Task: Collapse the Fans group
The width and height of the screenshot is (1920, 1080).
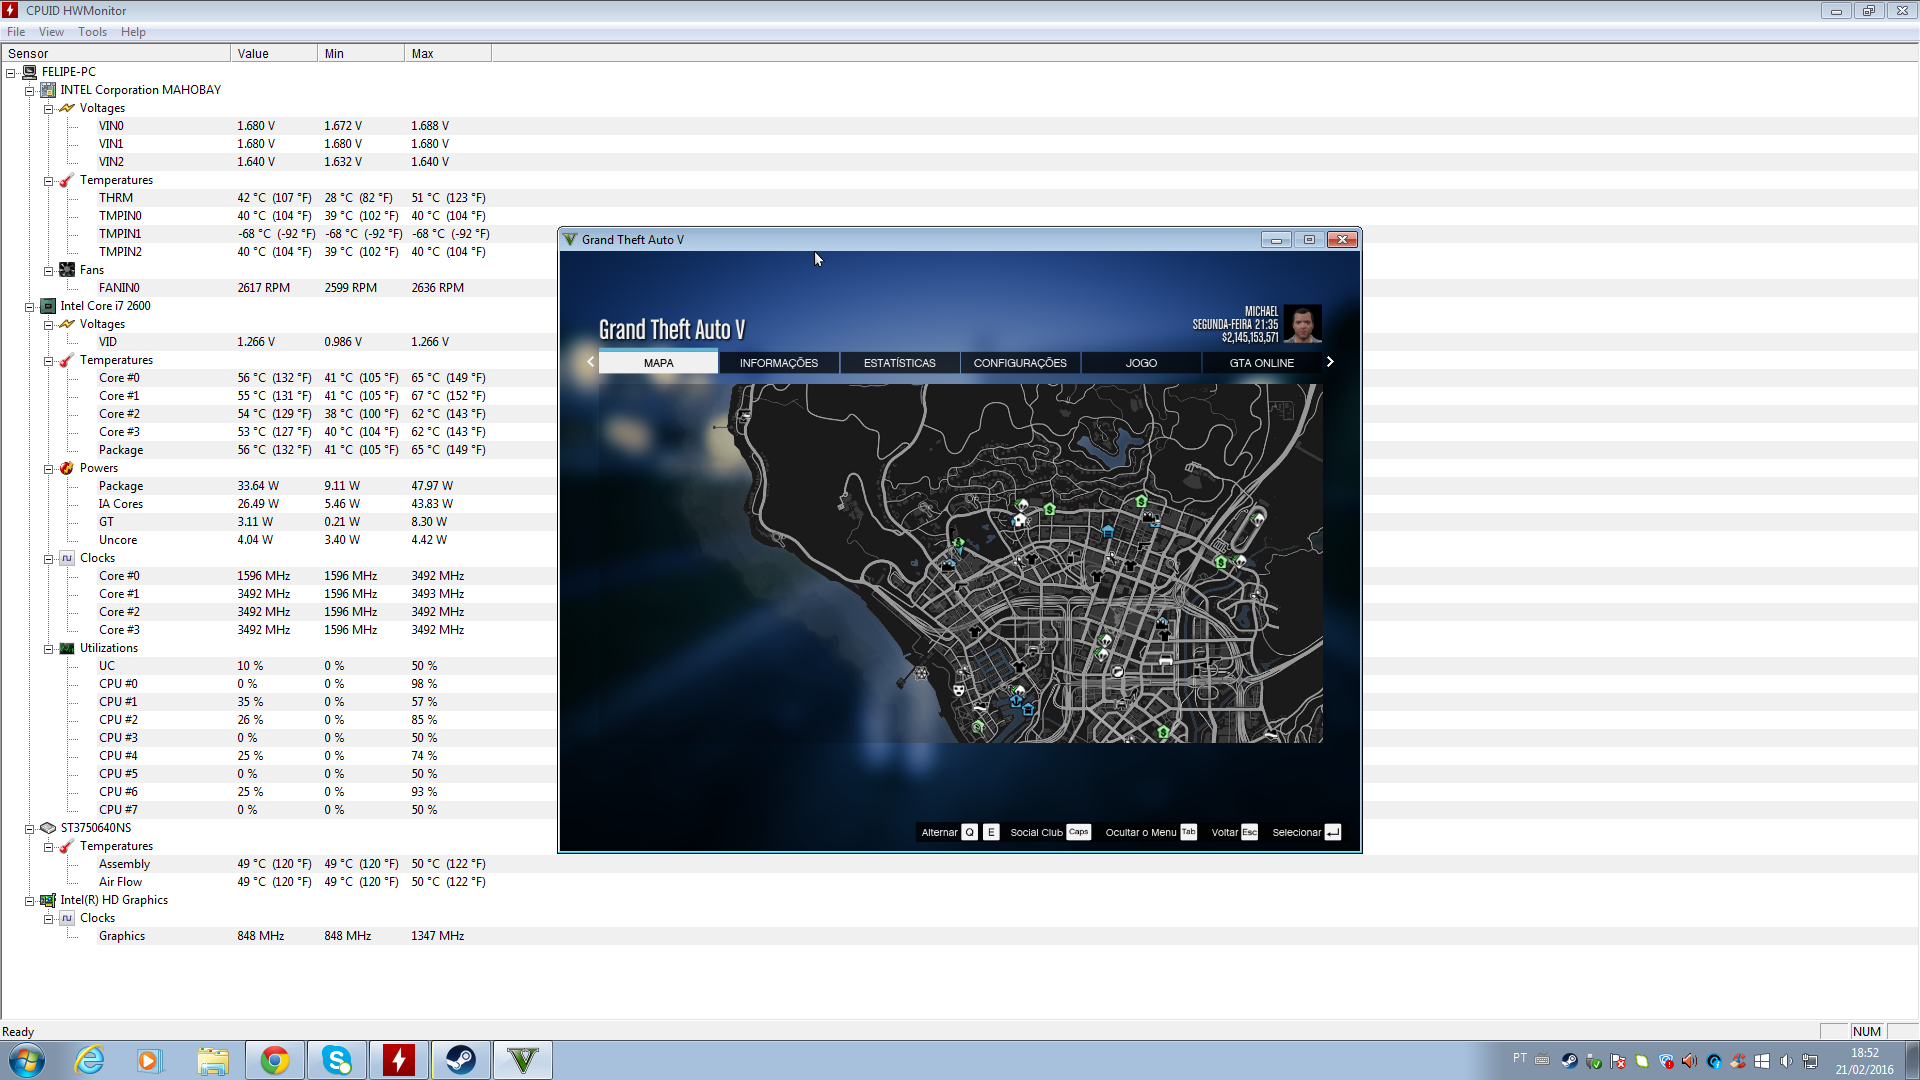Action: coord(48,271)
